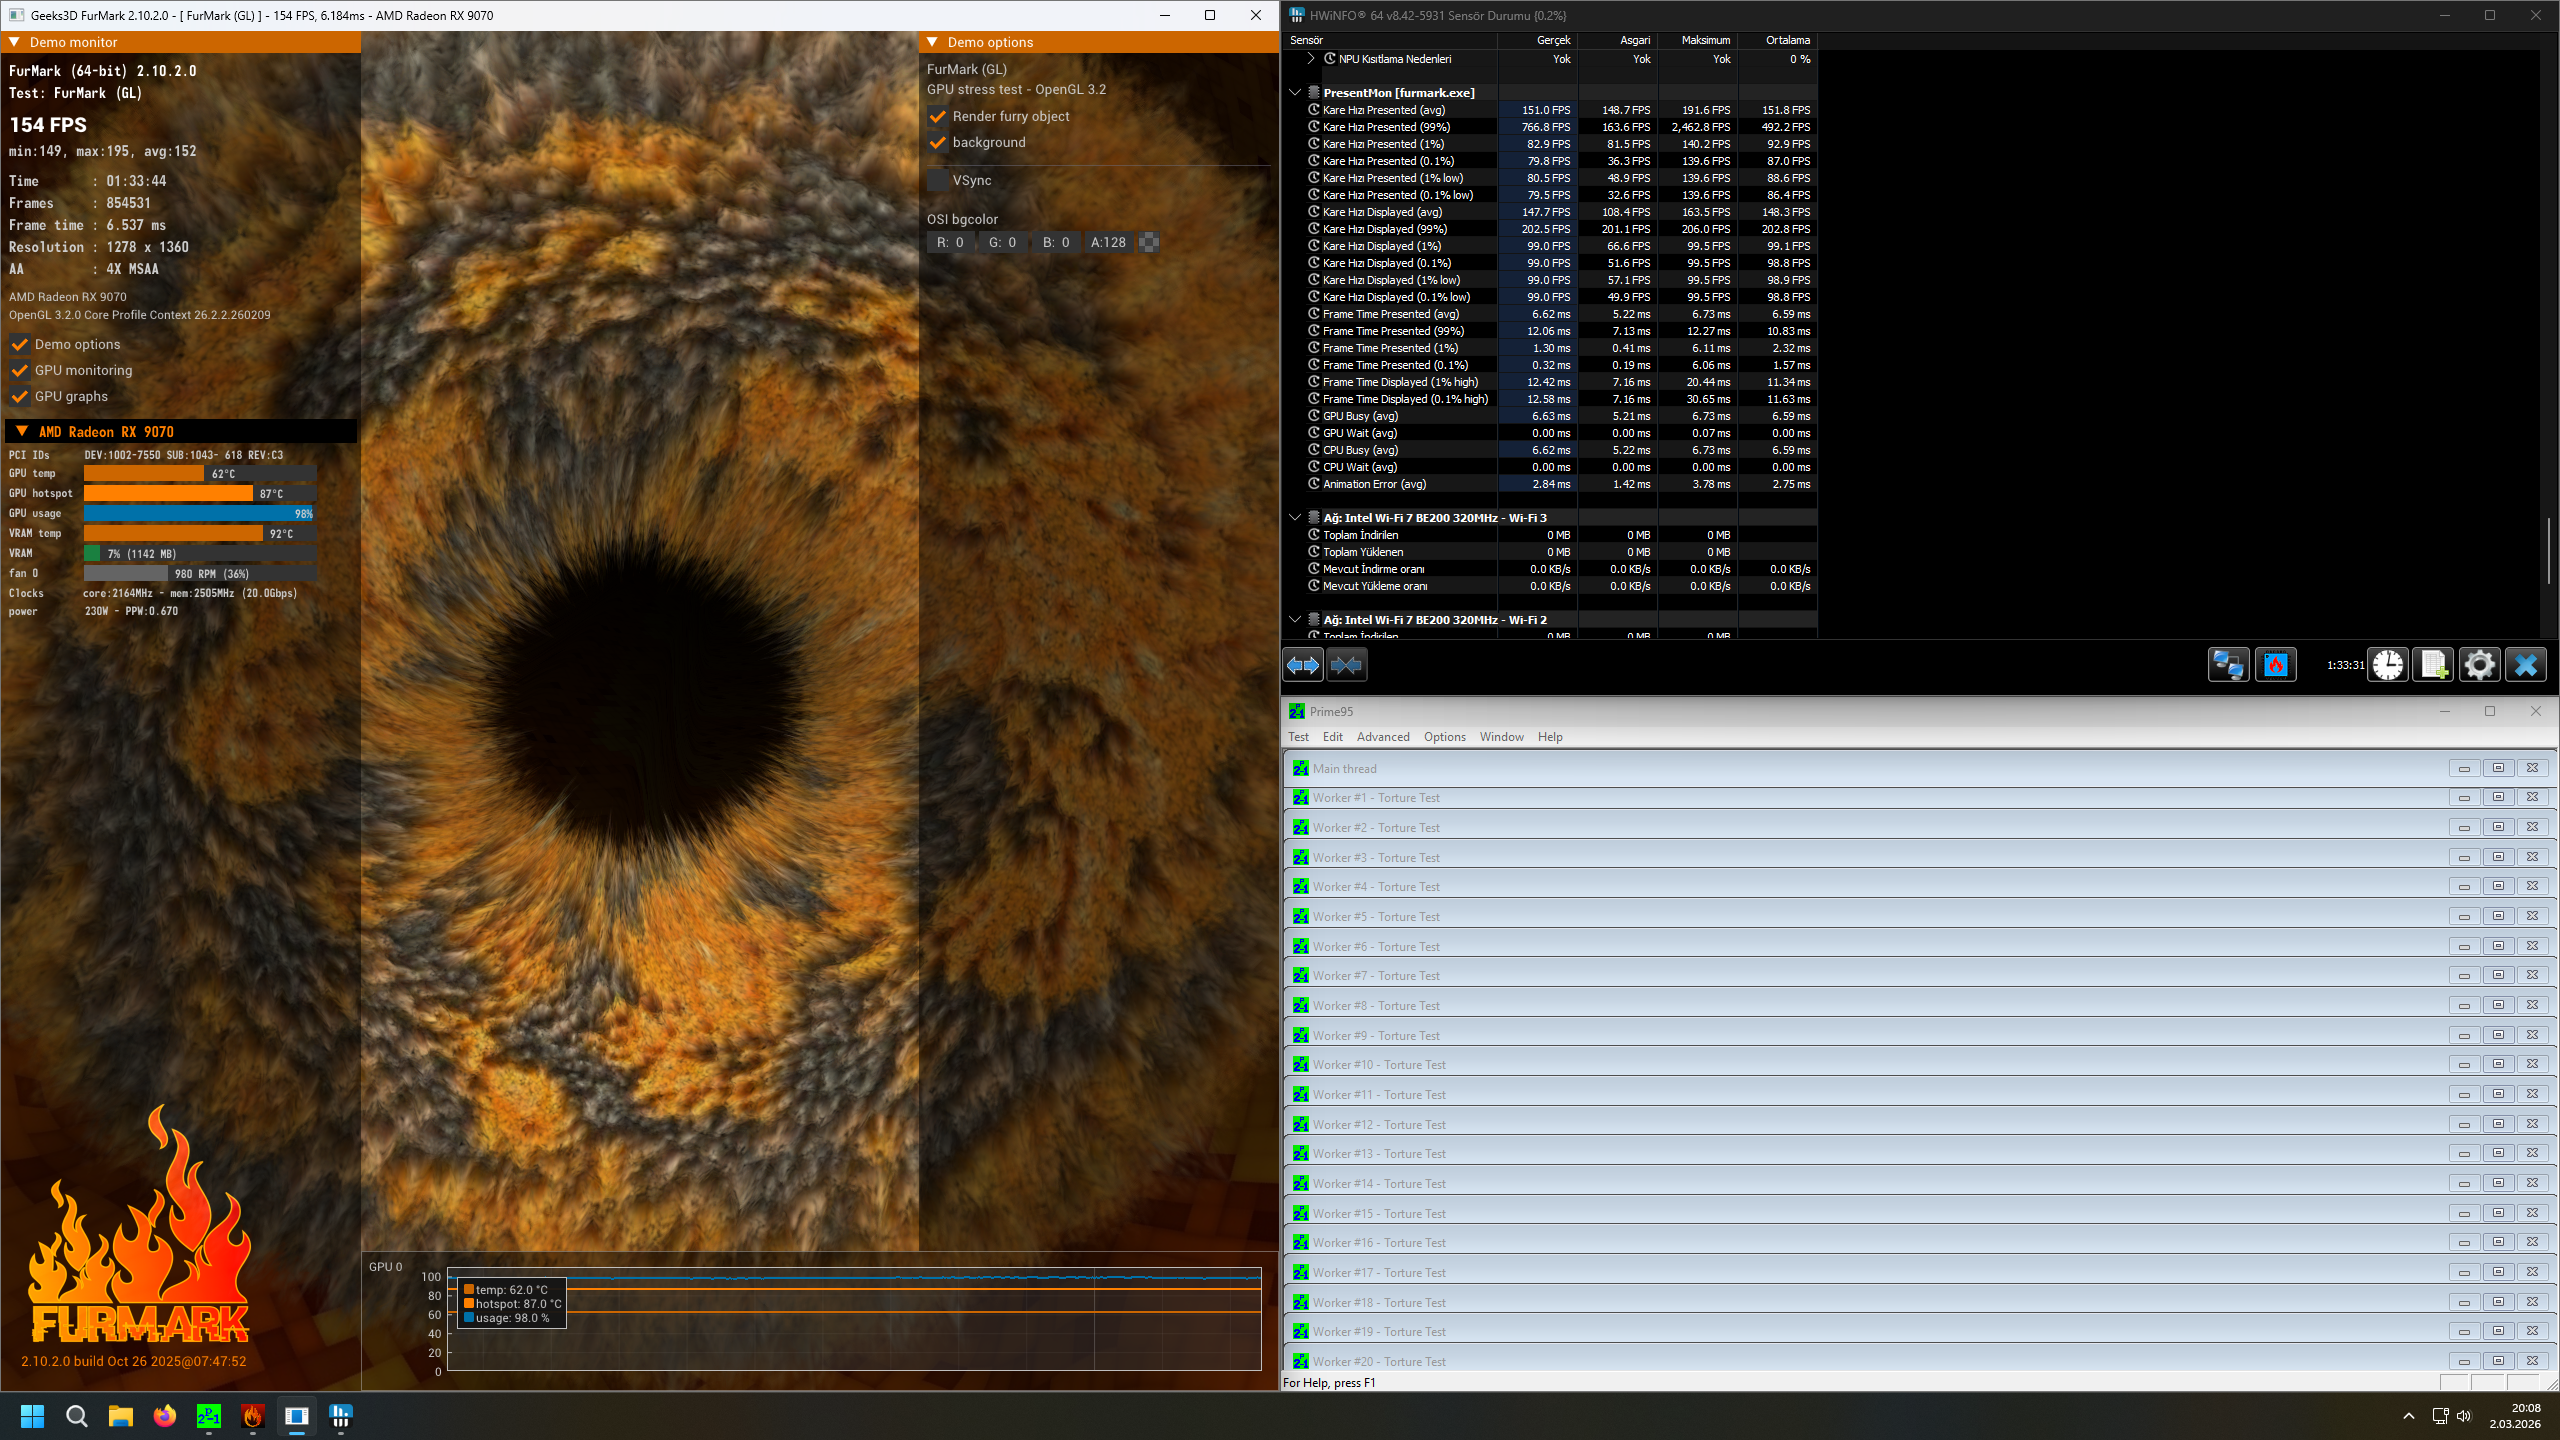Start HWiNFO sensor logging file icon
The image size is (2560, 1440).
[x=2434, y=665]
